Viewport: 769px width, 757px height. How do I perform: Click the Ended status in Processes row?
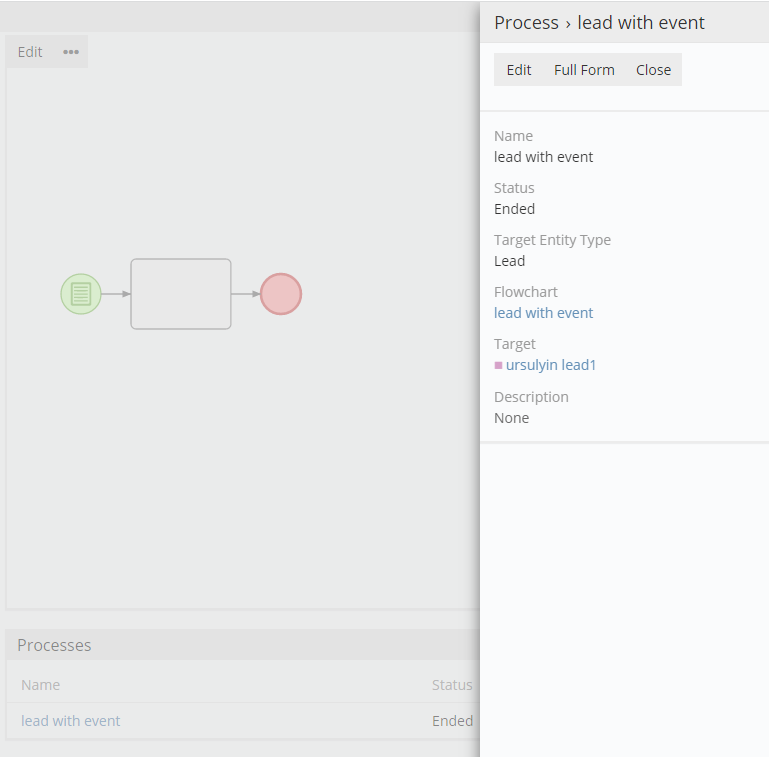tap(452, 720)
